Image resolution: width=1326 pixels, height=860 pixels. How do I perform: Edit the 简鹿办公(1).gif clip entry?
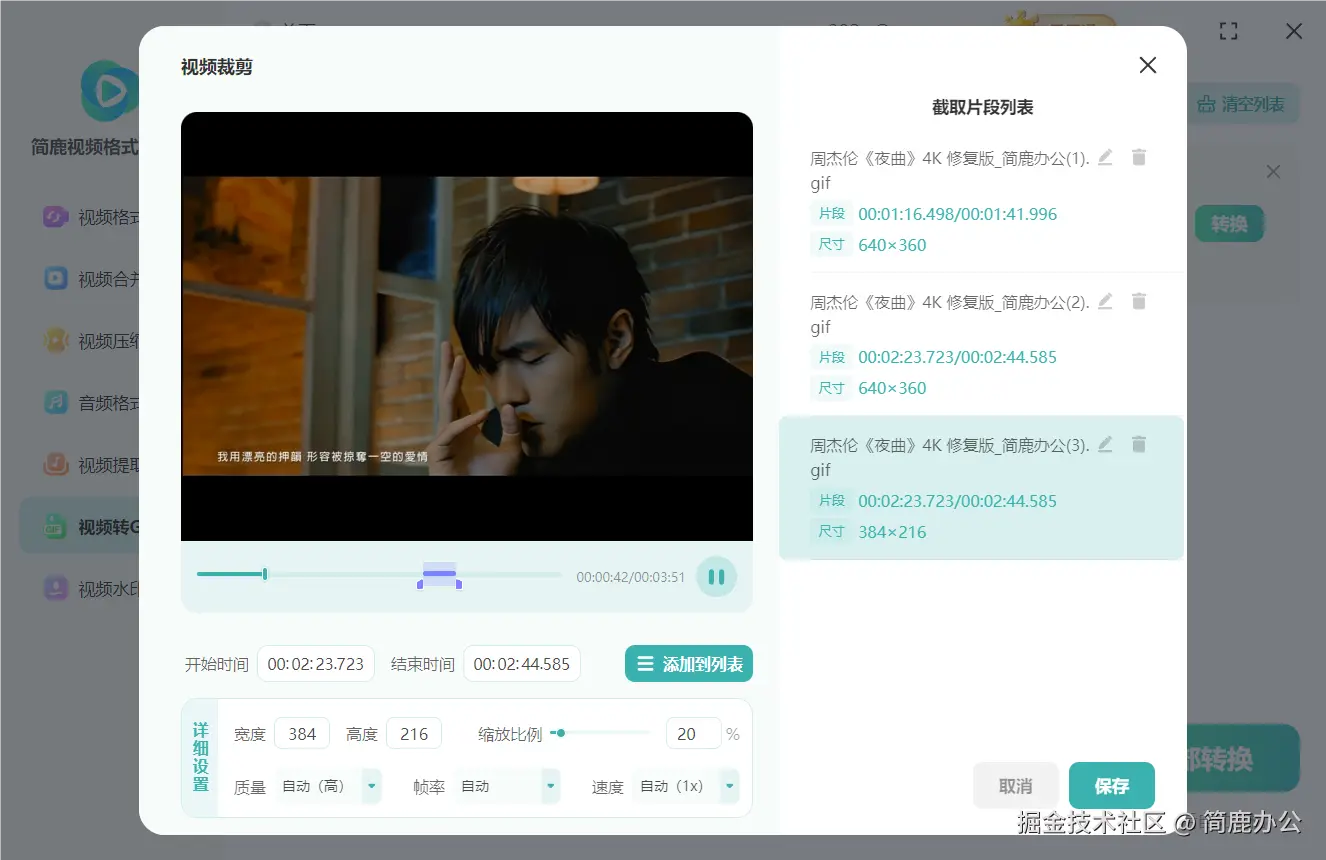pyautogui.click(x=1105, y=157)
